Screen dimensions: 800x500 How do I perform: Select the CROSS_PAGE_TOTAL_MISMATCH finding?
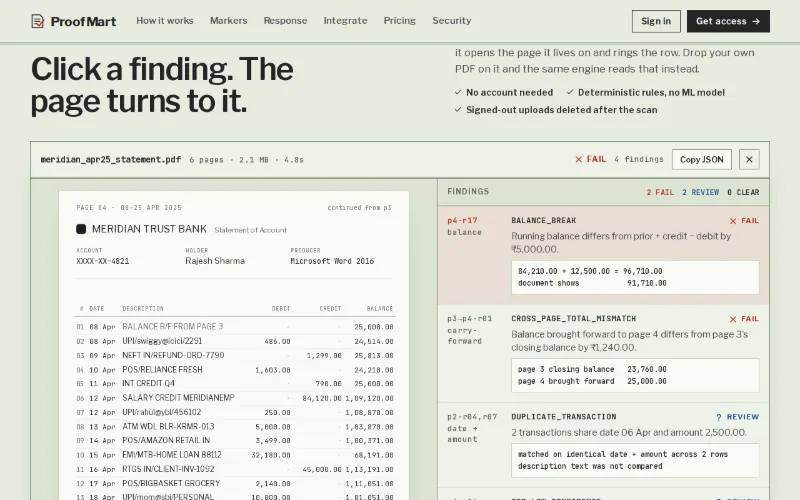pos(603,354)
